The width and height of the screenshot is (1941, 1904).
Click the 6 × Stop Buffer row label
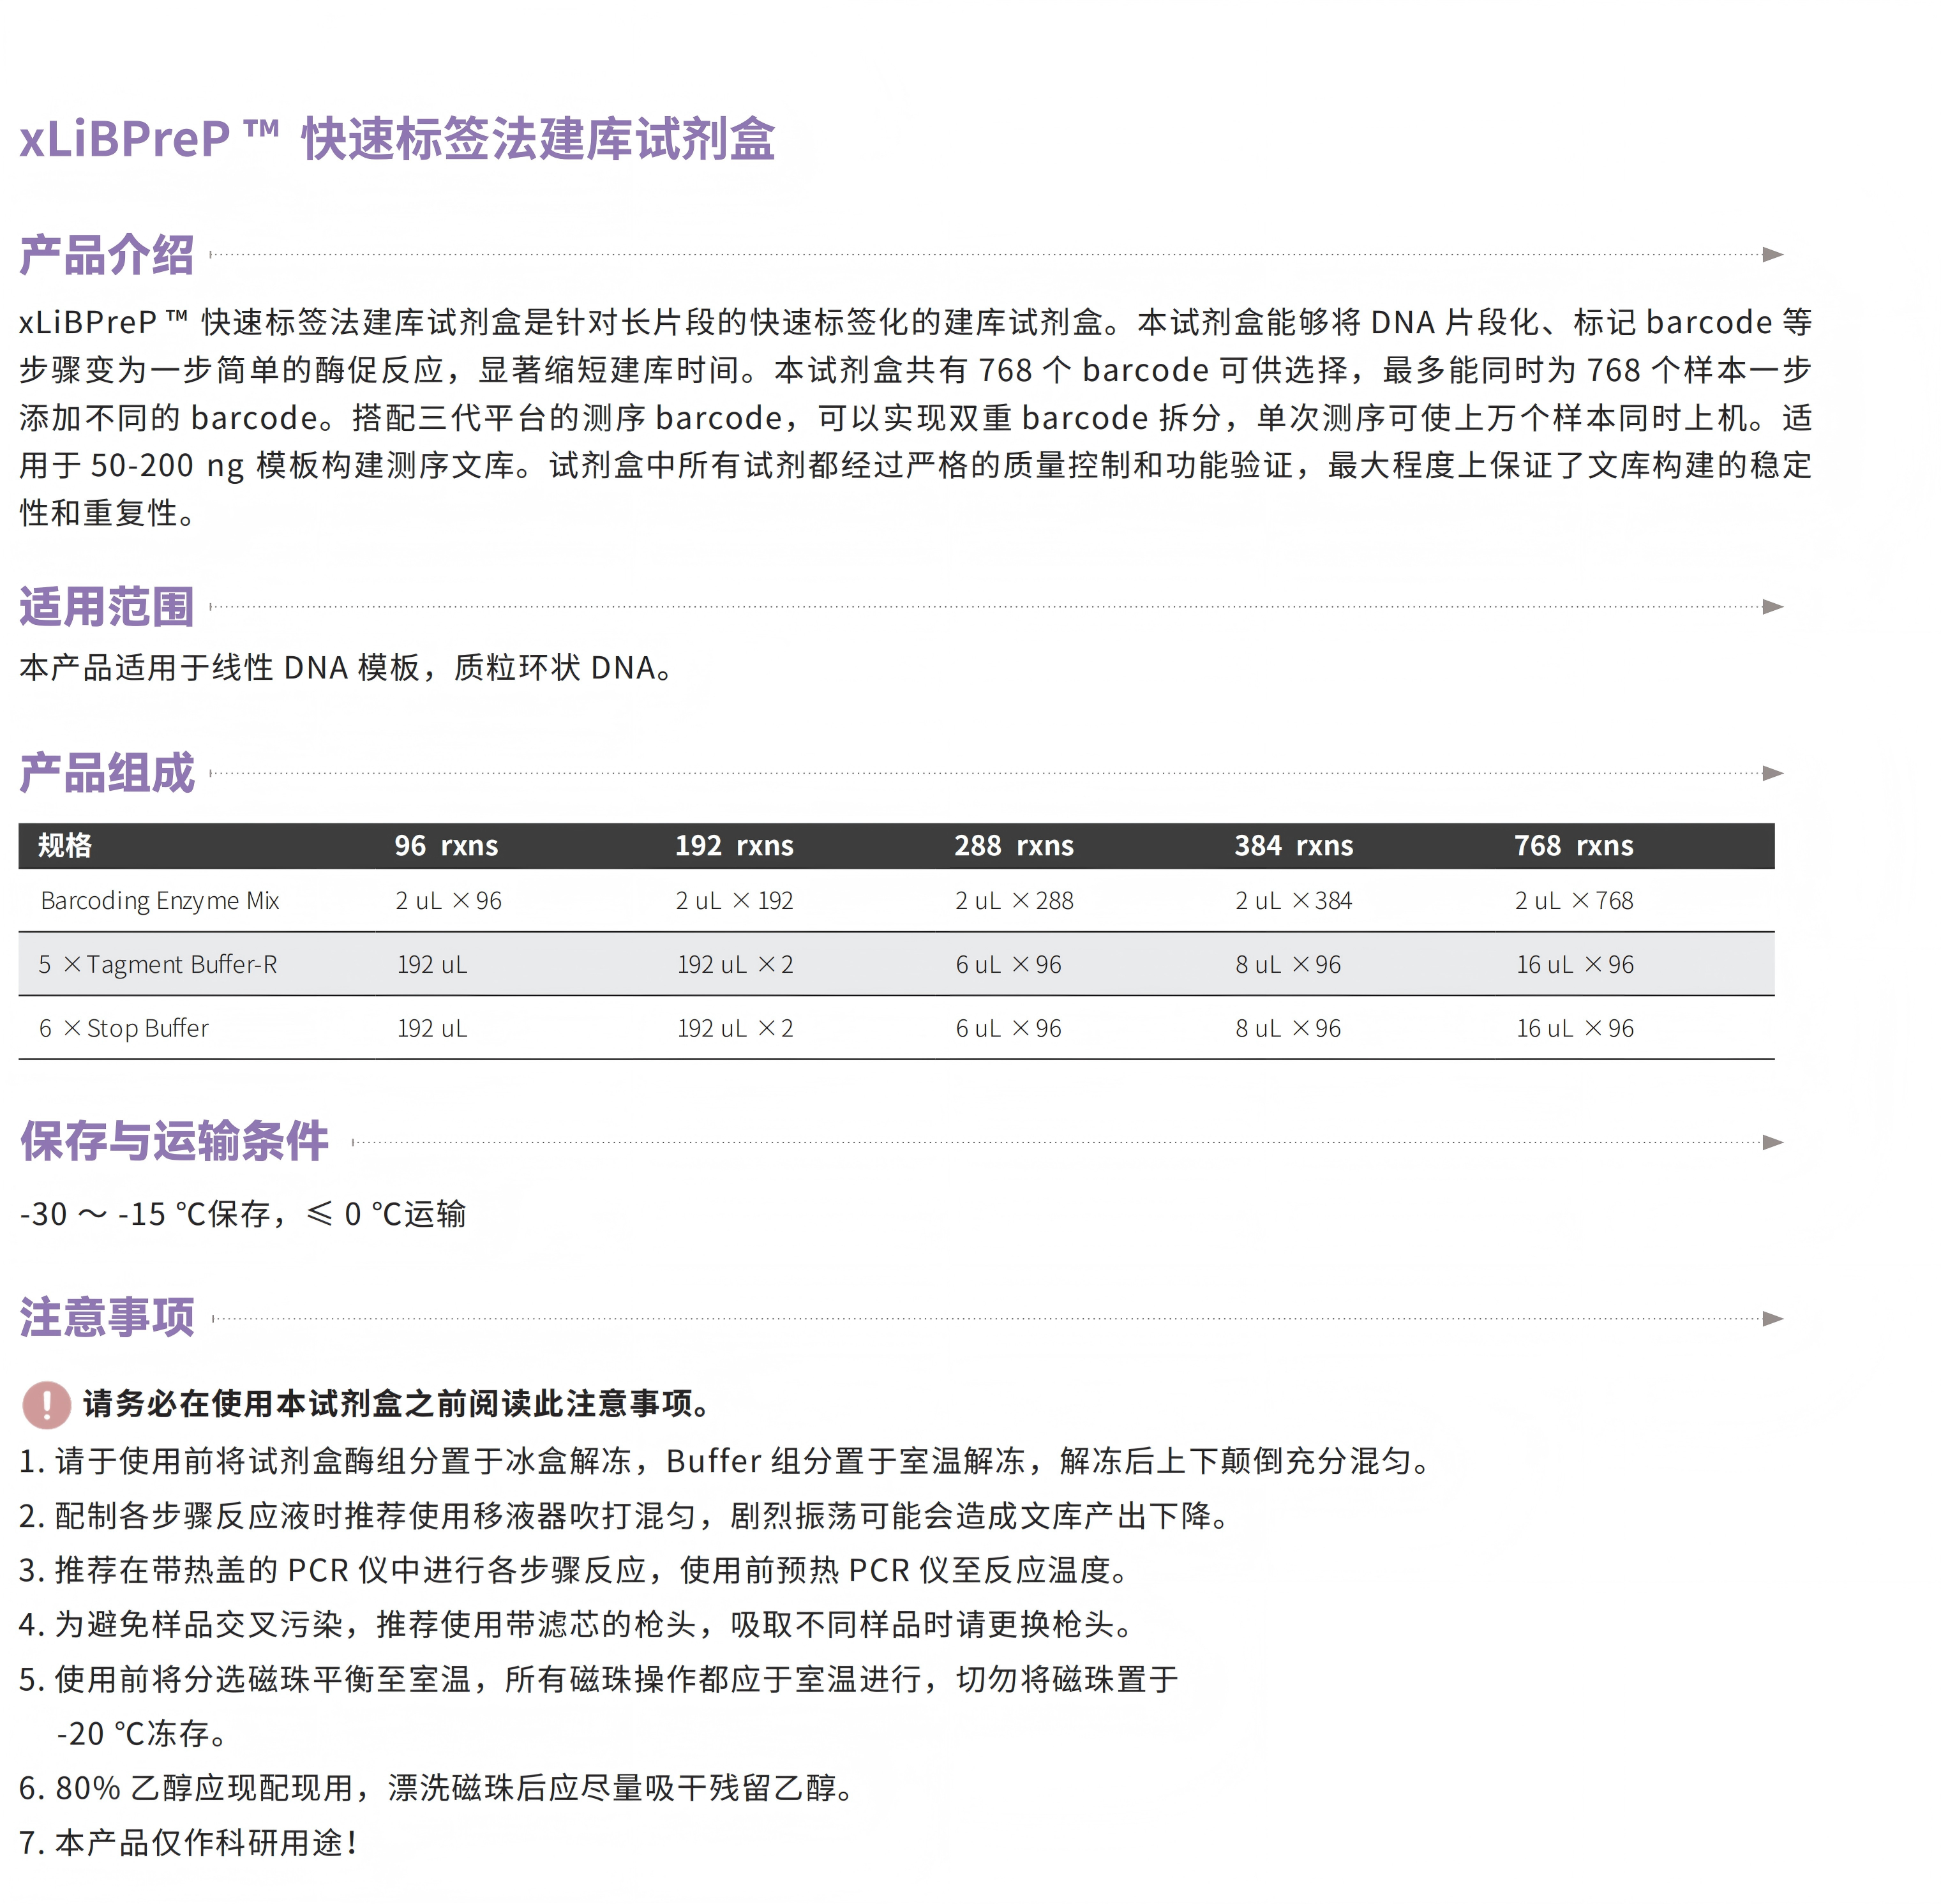click(124, 1029)
